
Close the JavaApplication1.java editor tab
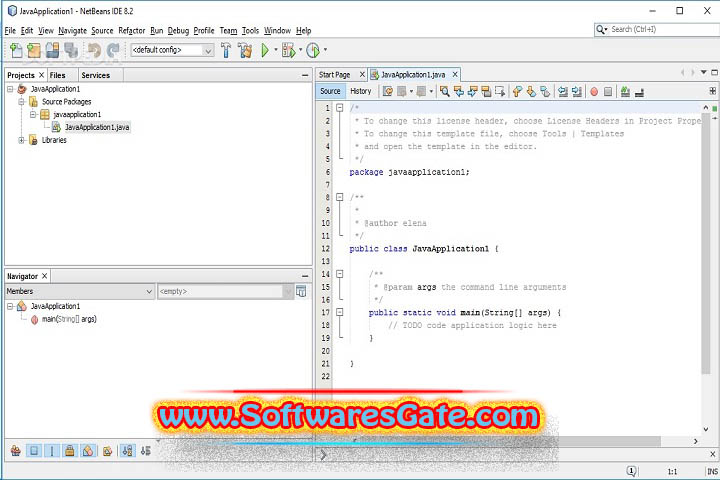455,74
